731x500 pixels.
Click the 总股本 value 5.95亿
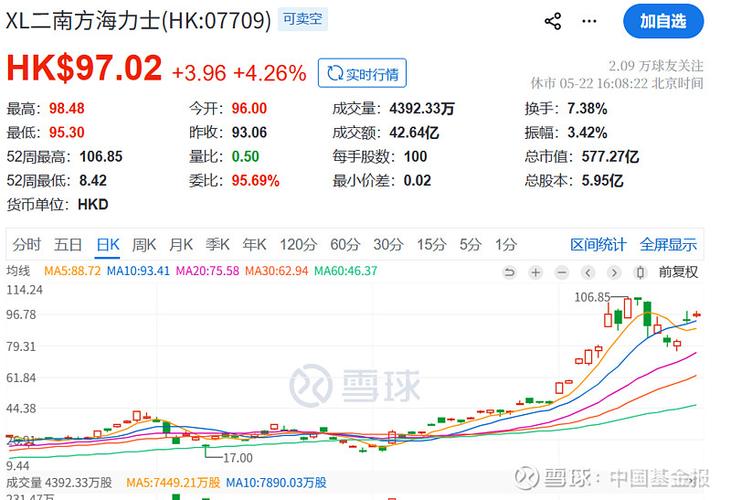click(x=602, y=180)
